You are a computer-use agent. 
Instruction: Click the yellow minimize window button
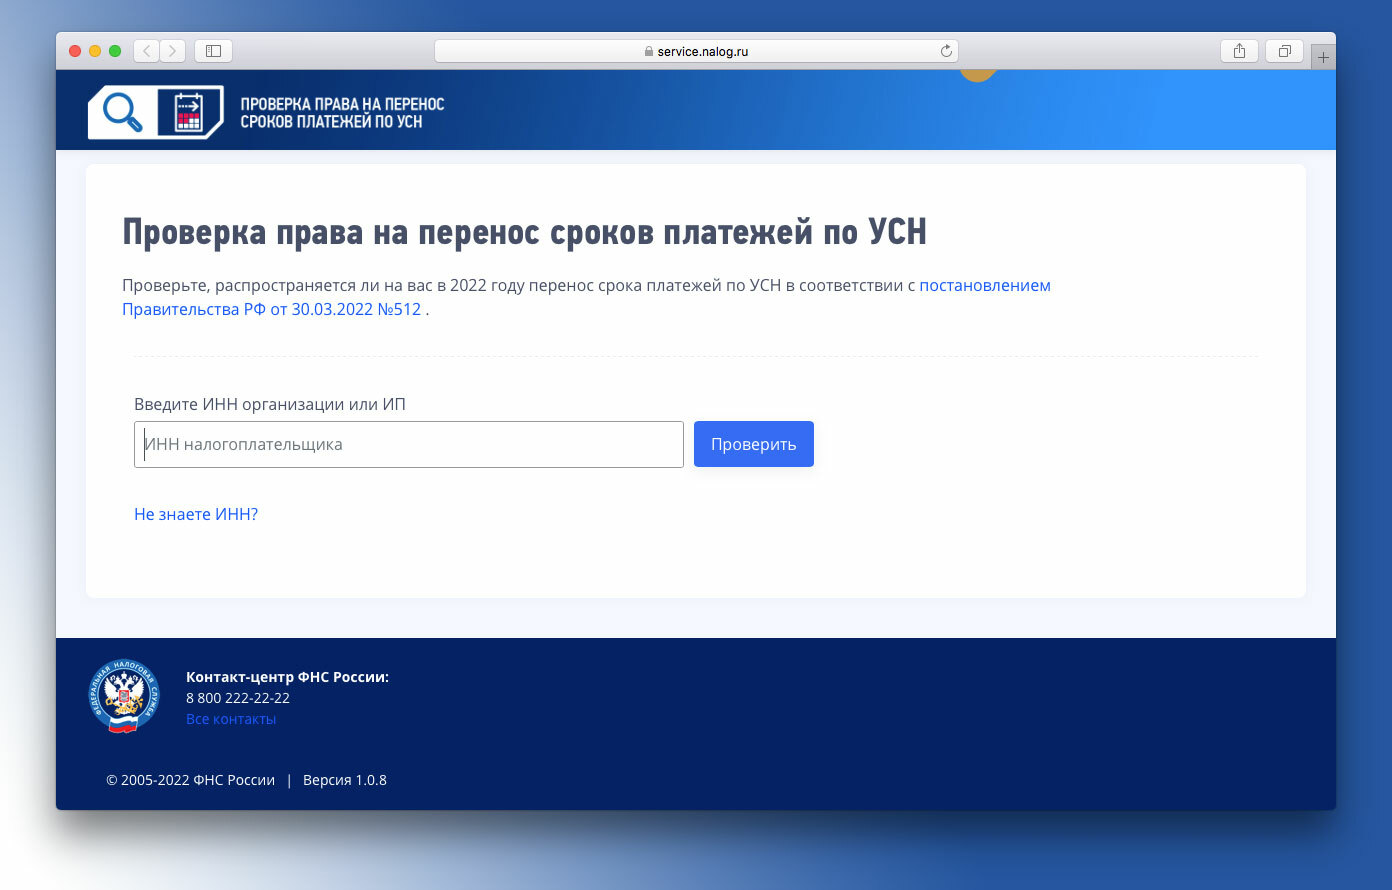tap(95, 51)
